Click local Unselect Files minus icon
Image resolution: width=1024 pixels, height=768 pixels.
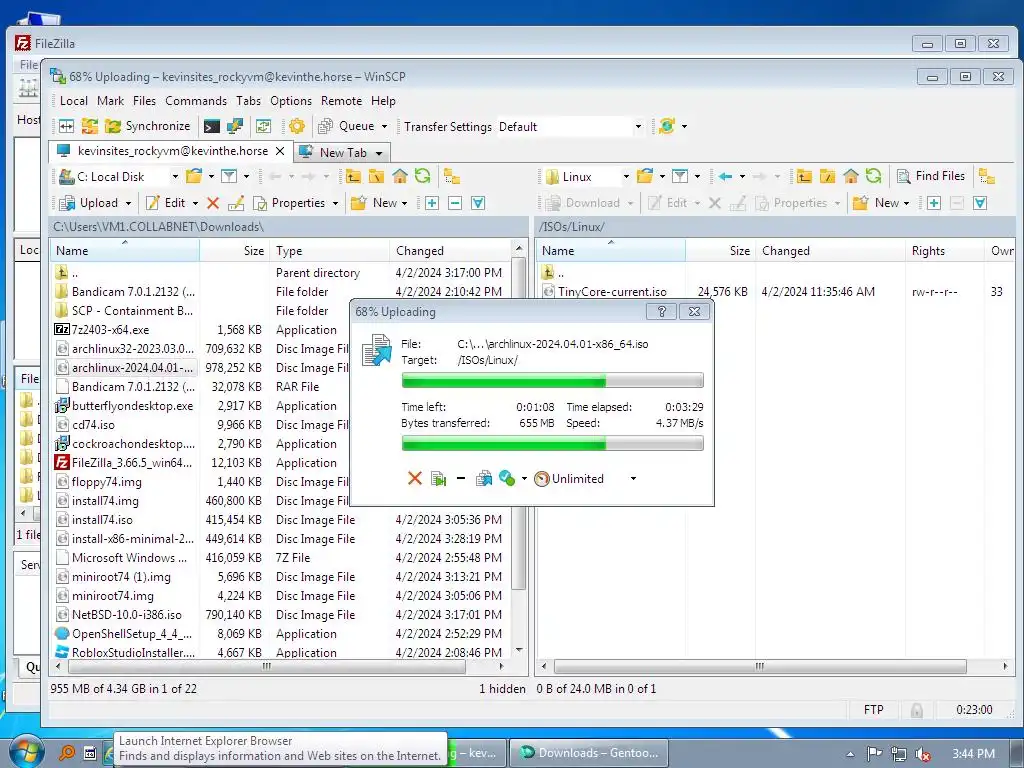pos(455,203)
